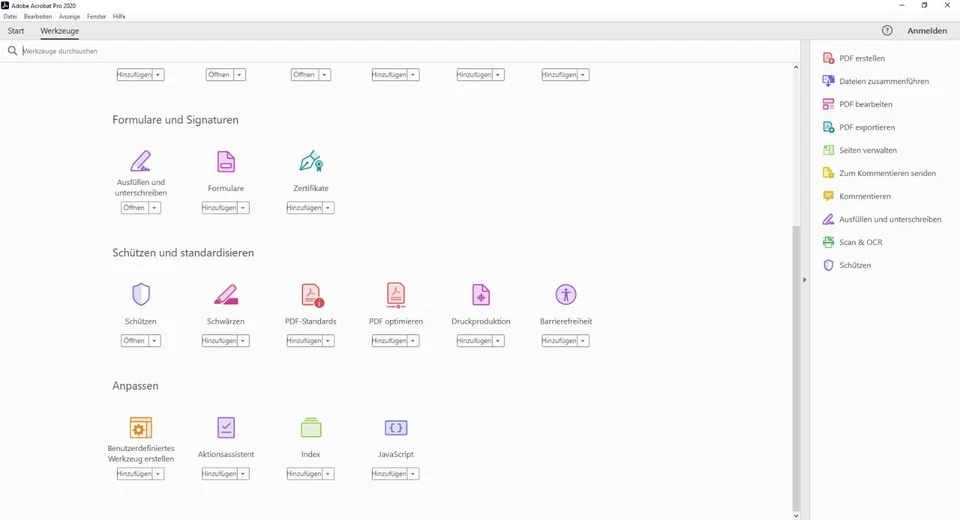Expand dropdown arrow next to Zertifikate Hinzufügen
960x520 pixels.
[328, 208]
